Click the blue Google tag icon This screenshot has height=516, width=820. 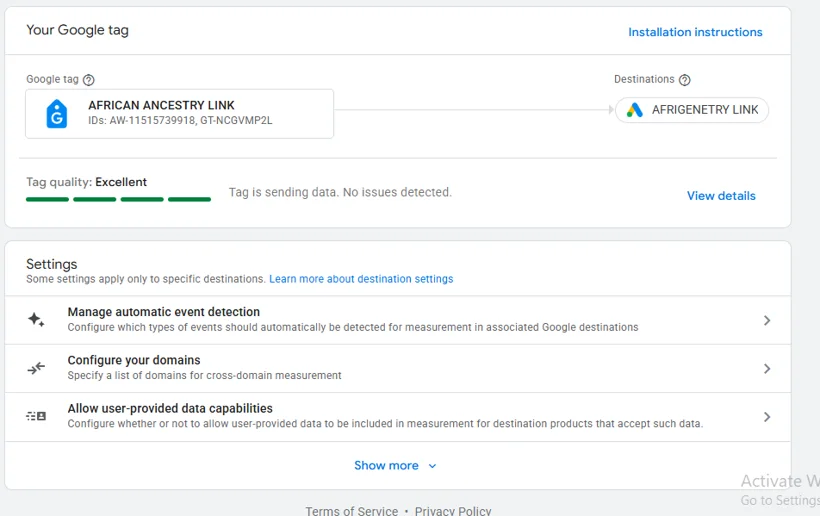pos(57,113)
